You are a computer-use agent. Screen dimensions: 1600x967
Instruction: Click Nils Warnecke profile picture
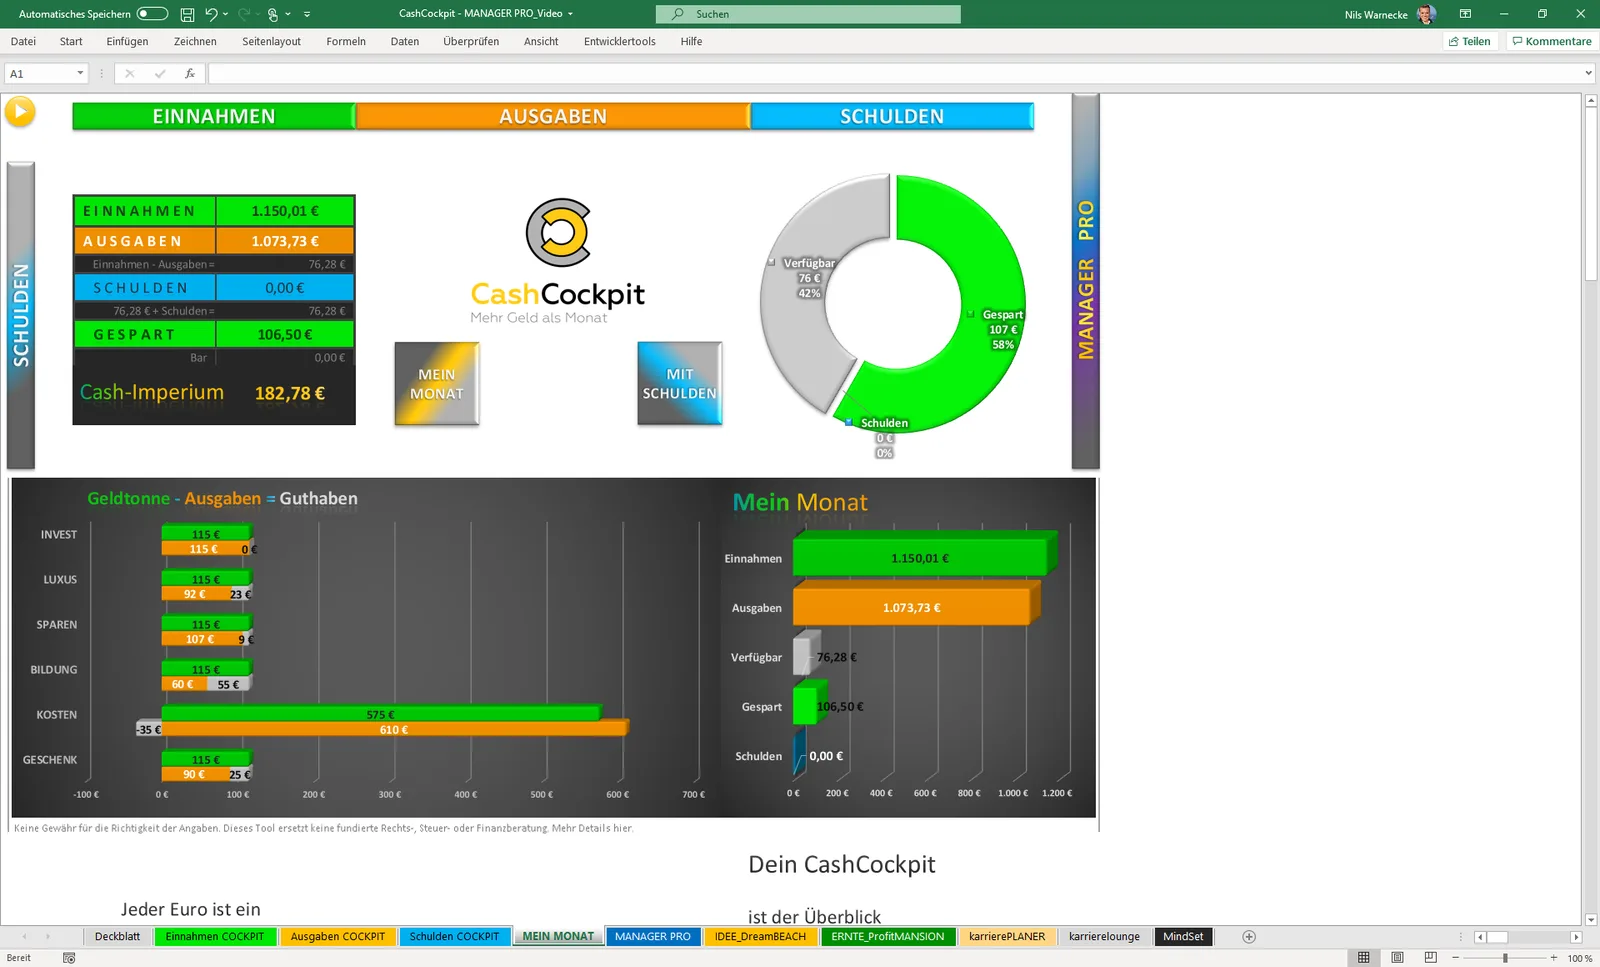[x=1426, y=14]
